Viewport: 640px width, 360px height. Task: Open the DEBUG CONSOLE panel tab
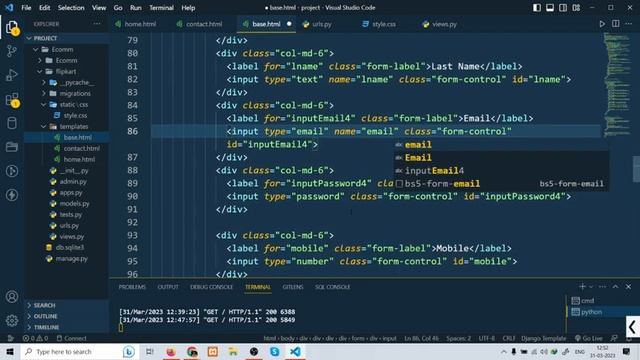[211, 287]
